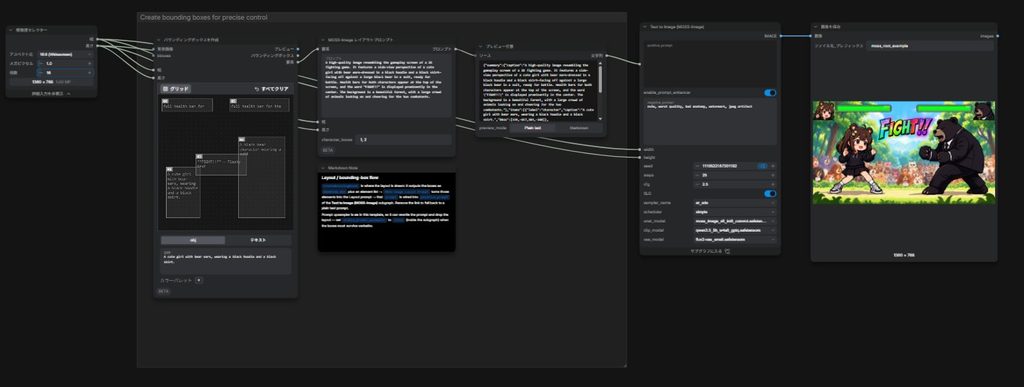Open the unet_model dropdown
Screen dimensions: 1024x387
click(735, 221)
